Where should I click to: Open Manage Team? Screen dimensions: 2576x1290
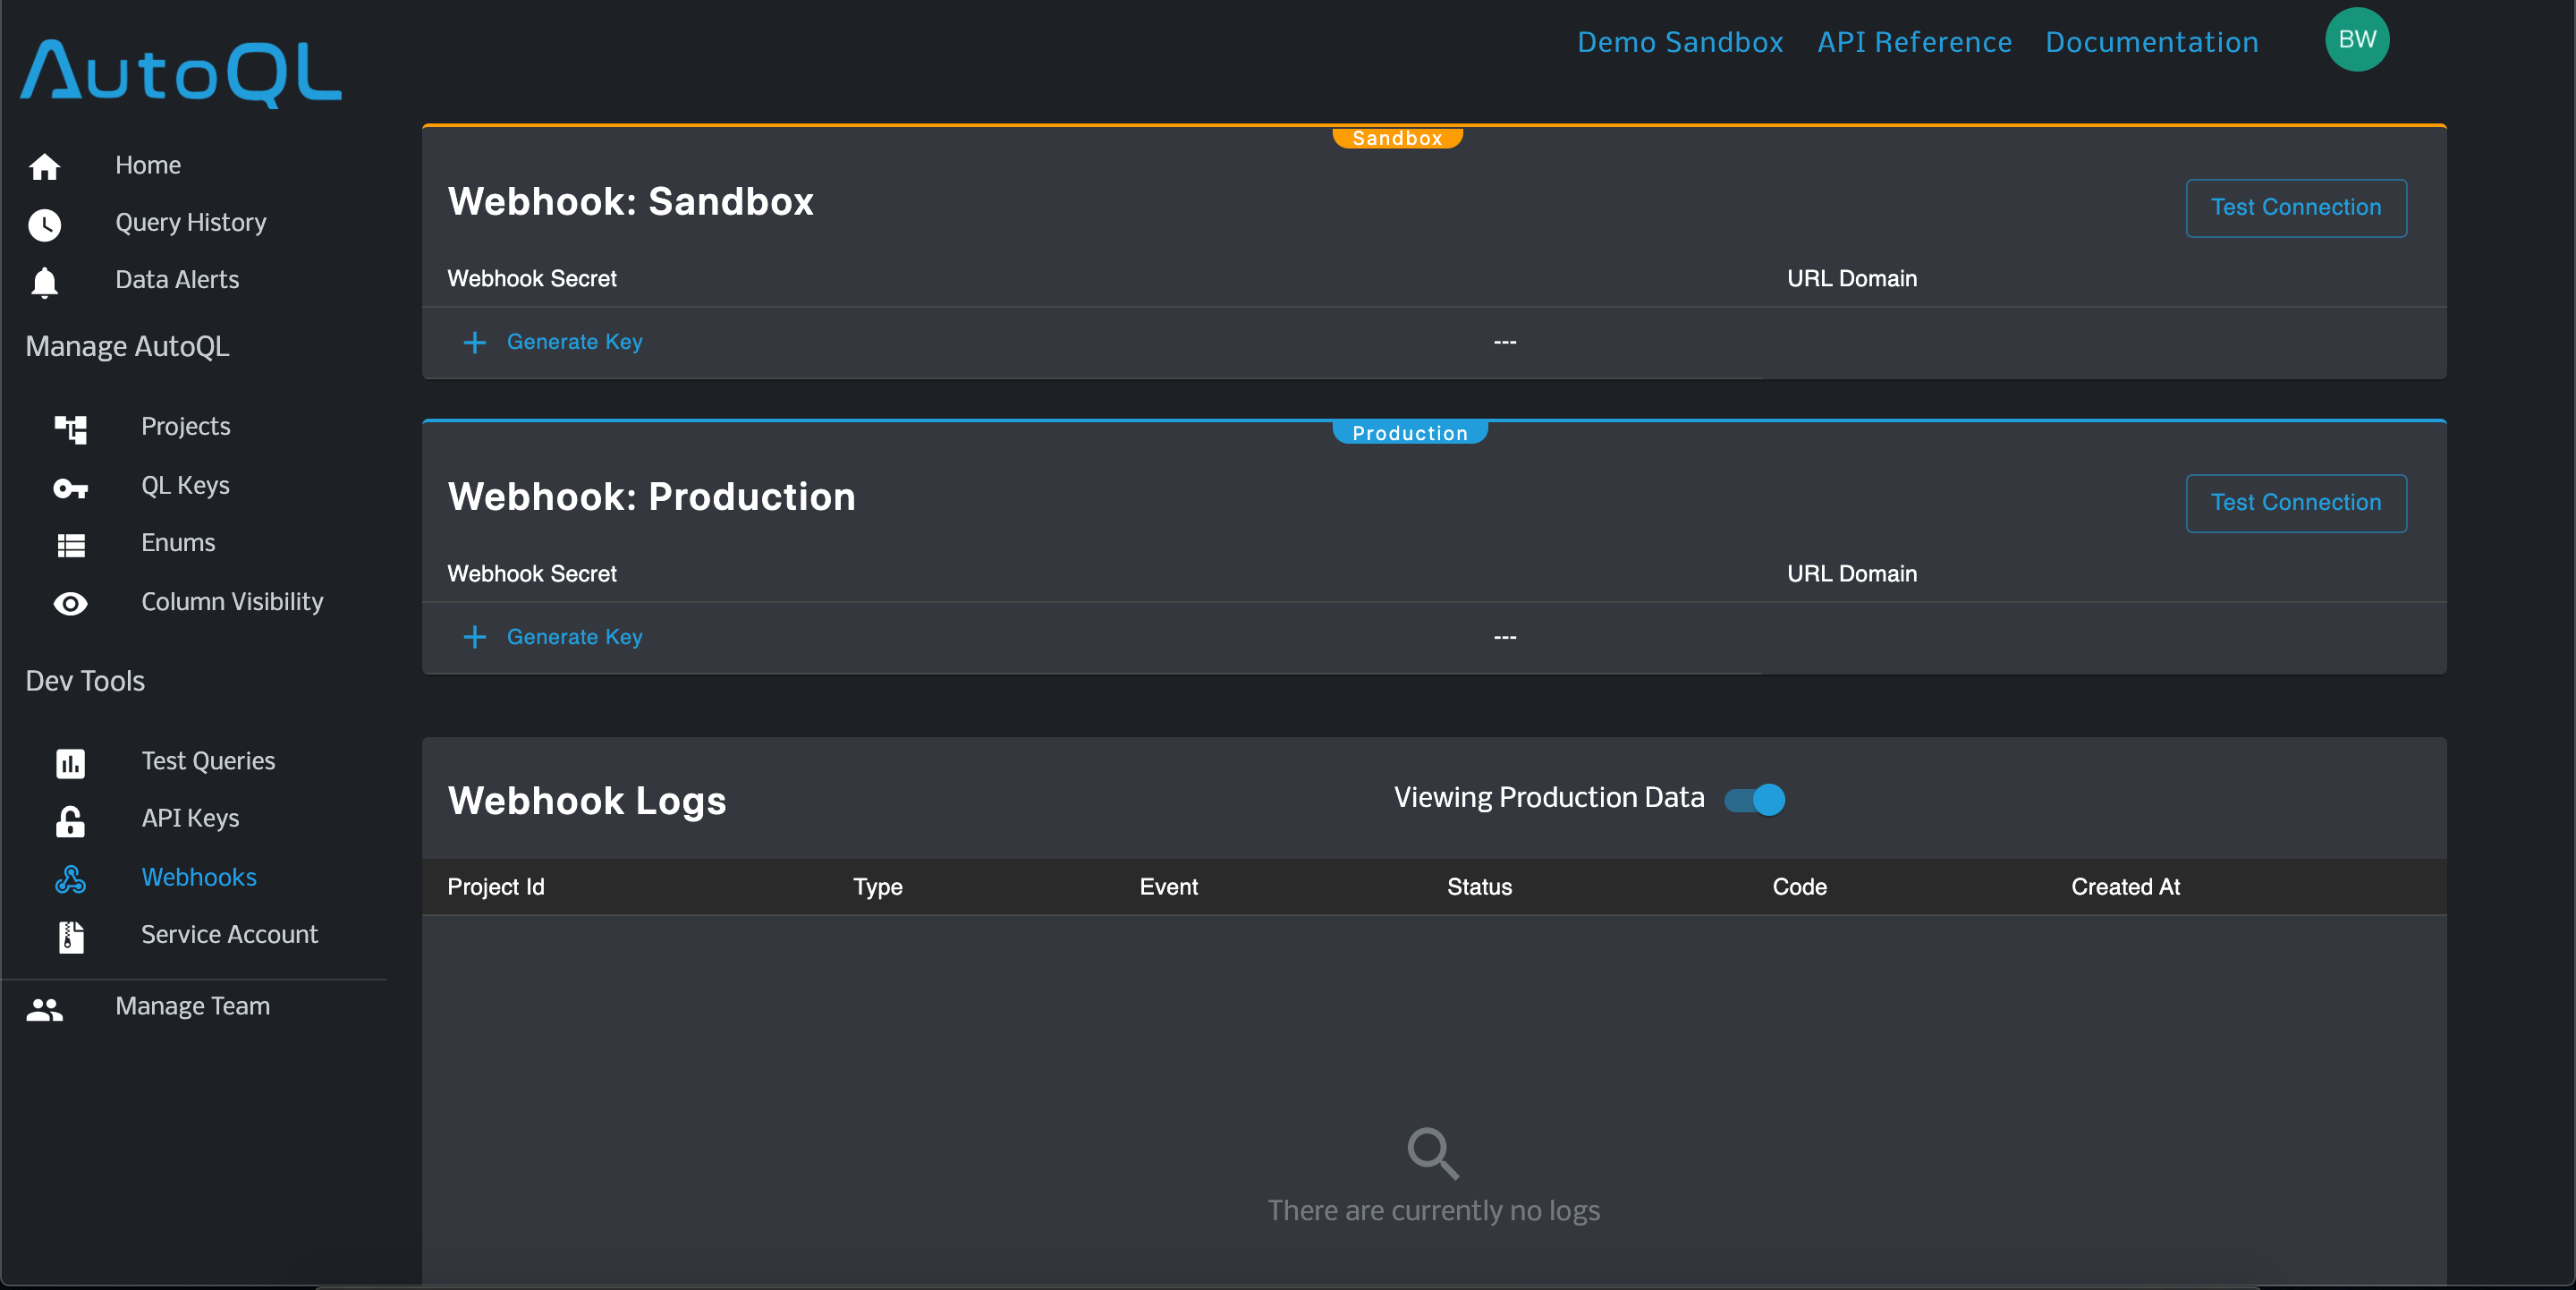point(192,1007)
